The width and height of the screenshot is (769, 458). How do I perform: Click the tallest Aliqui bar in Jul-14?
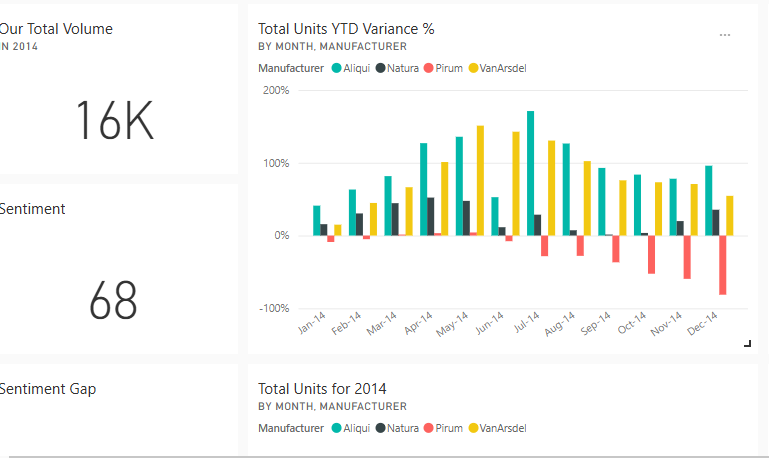(530, 173)
